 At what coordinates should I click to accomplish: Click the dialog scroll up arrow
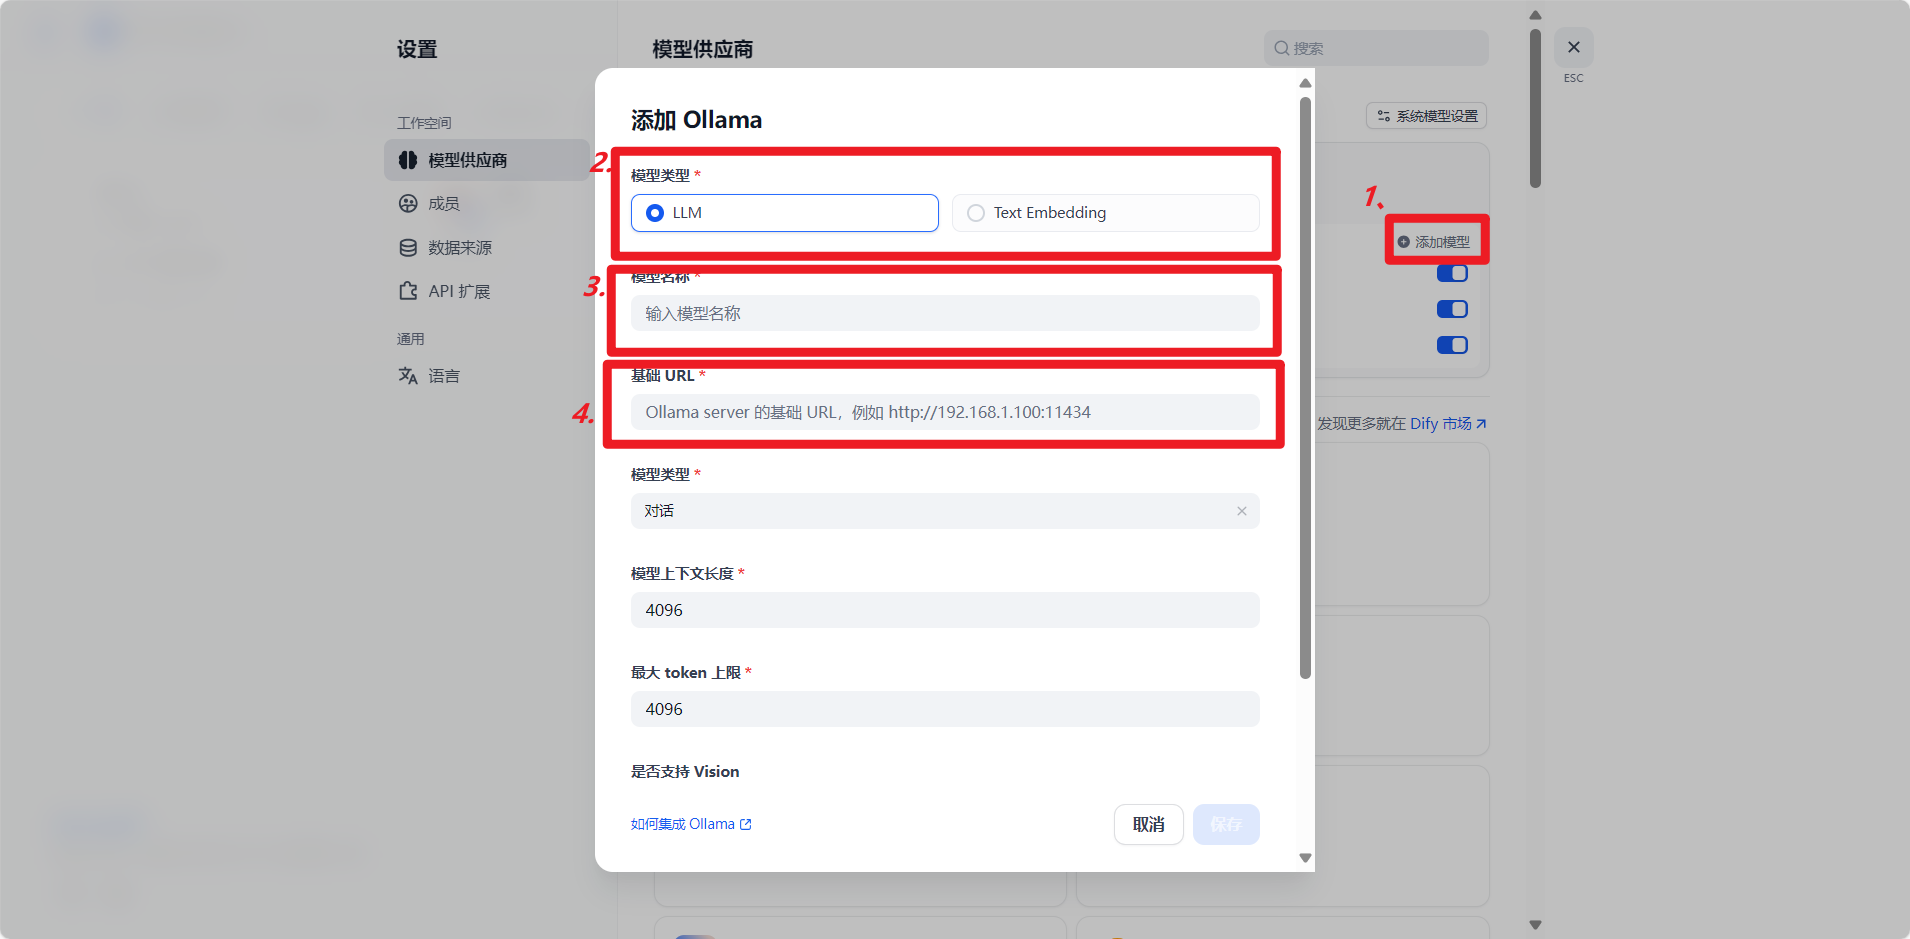[1305, 83]
